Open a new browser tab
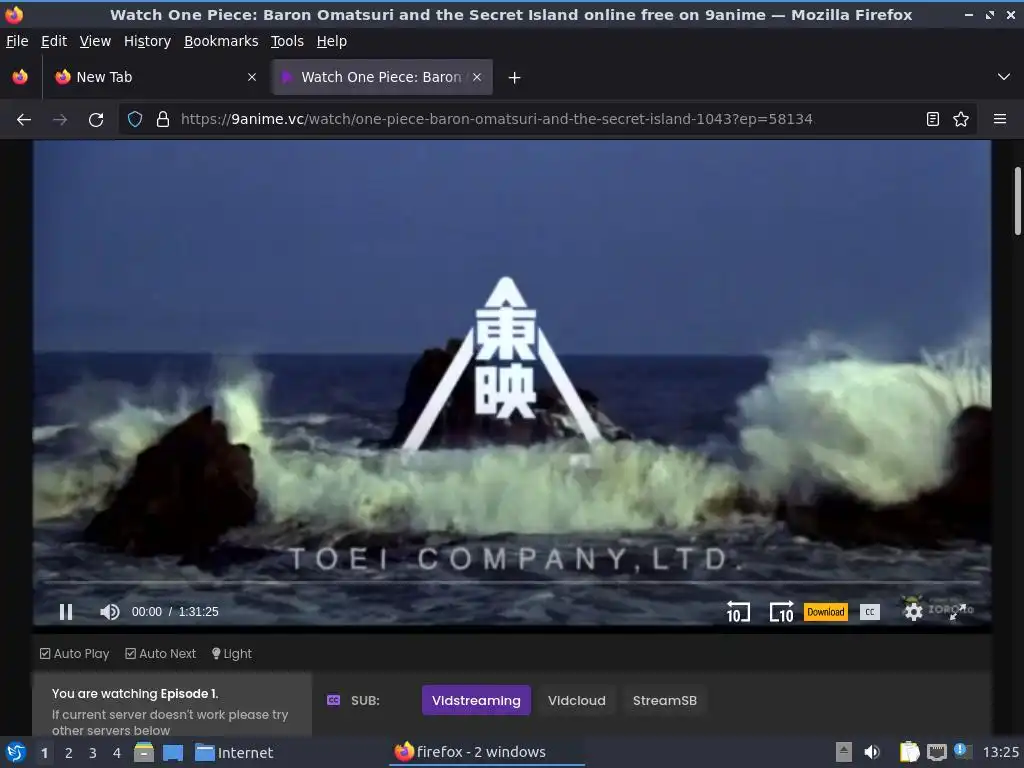The image size is (1024, 768). pyautogui.click(x=515, y=78)
